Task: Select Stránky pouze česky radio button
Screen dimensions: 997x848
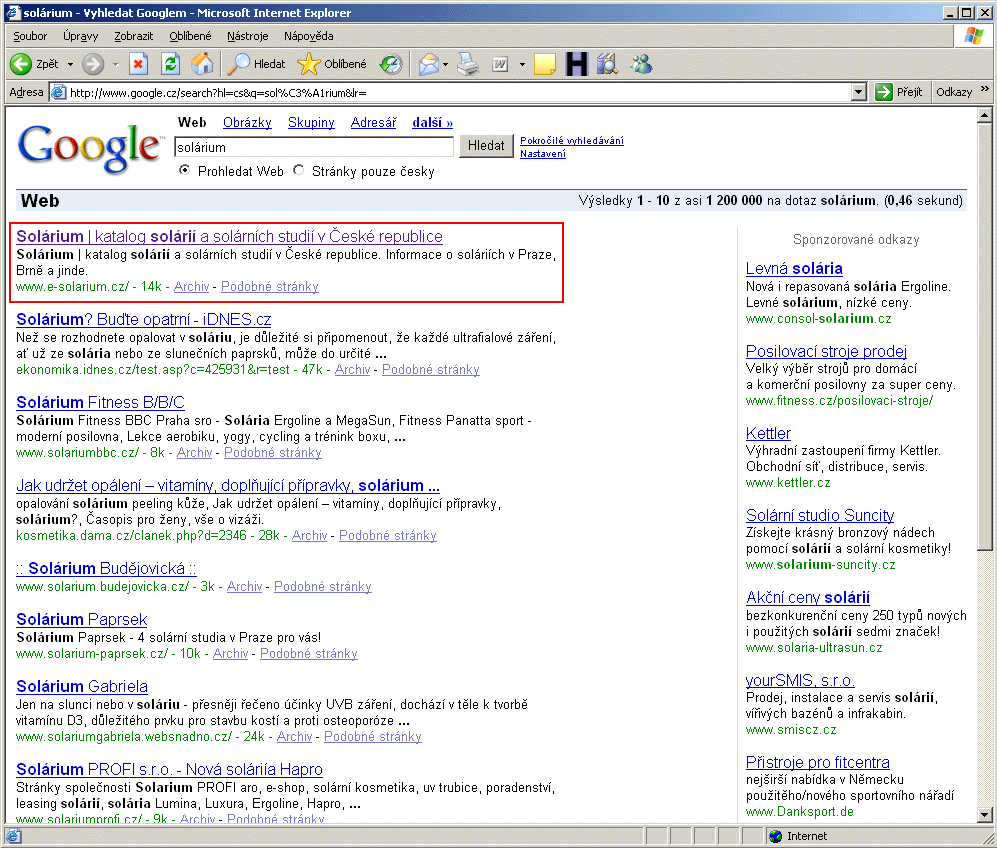Action: point(299,171)
